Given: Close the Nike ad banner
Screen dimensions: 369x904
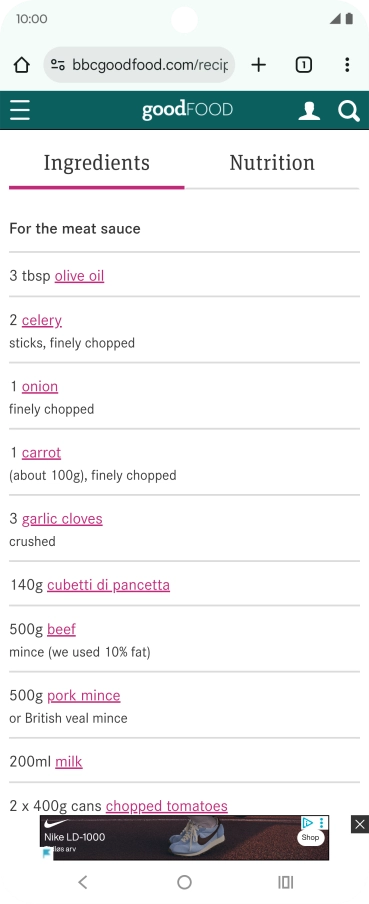Looking at the screenshot, I should 360,824.
